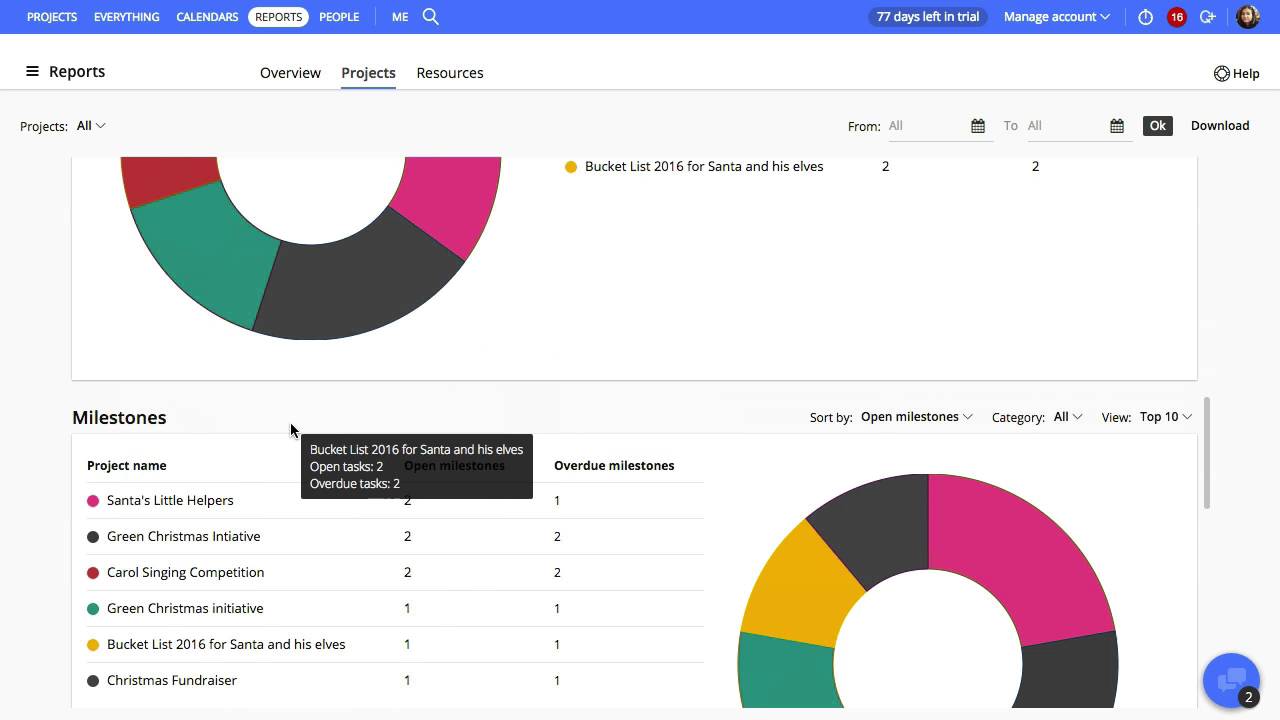The width and height of the screenshot is (1280, 720).
Task: Click the Help lifebuoy icon
Action: (1221, 73)
